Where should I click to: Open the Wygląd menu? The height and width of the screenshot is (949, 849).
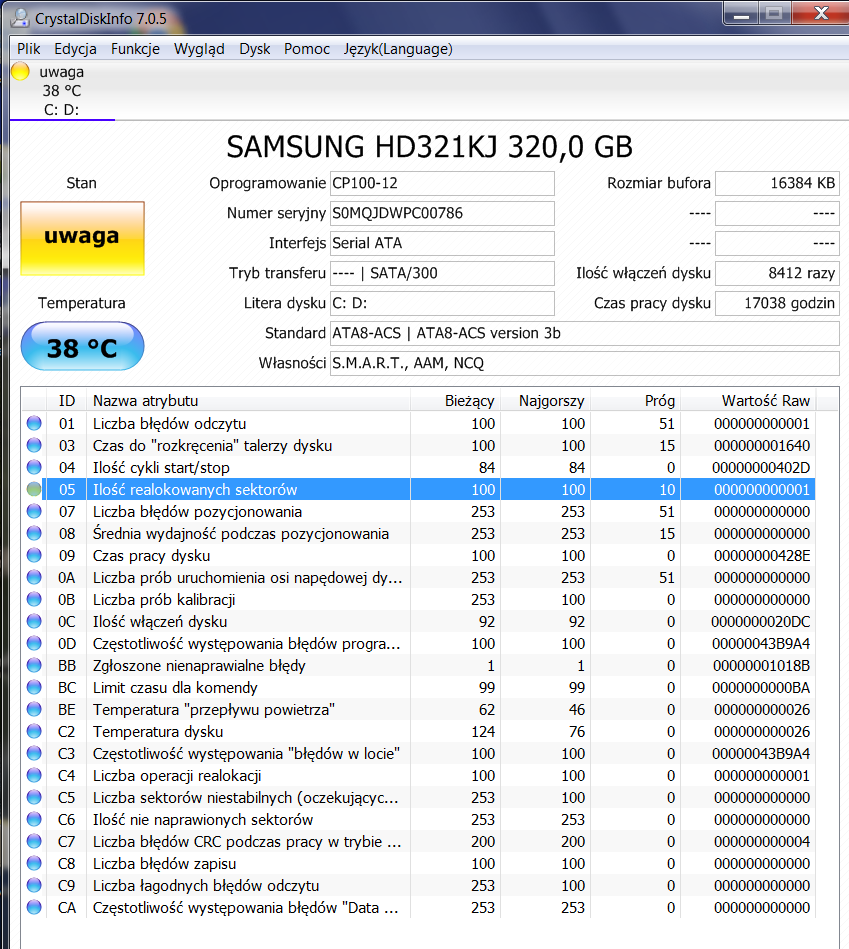(199, 49)
